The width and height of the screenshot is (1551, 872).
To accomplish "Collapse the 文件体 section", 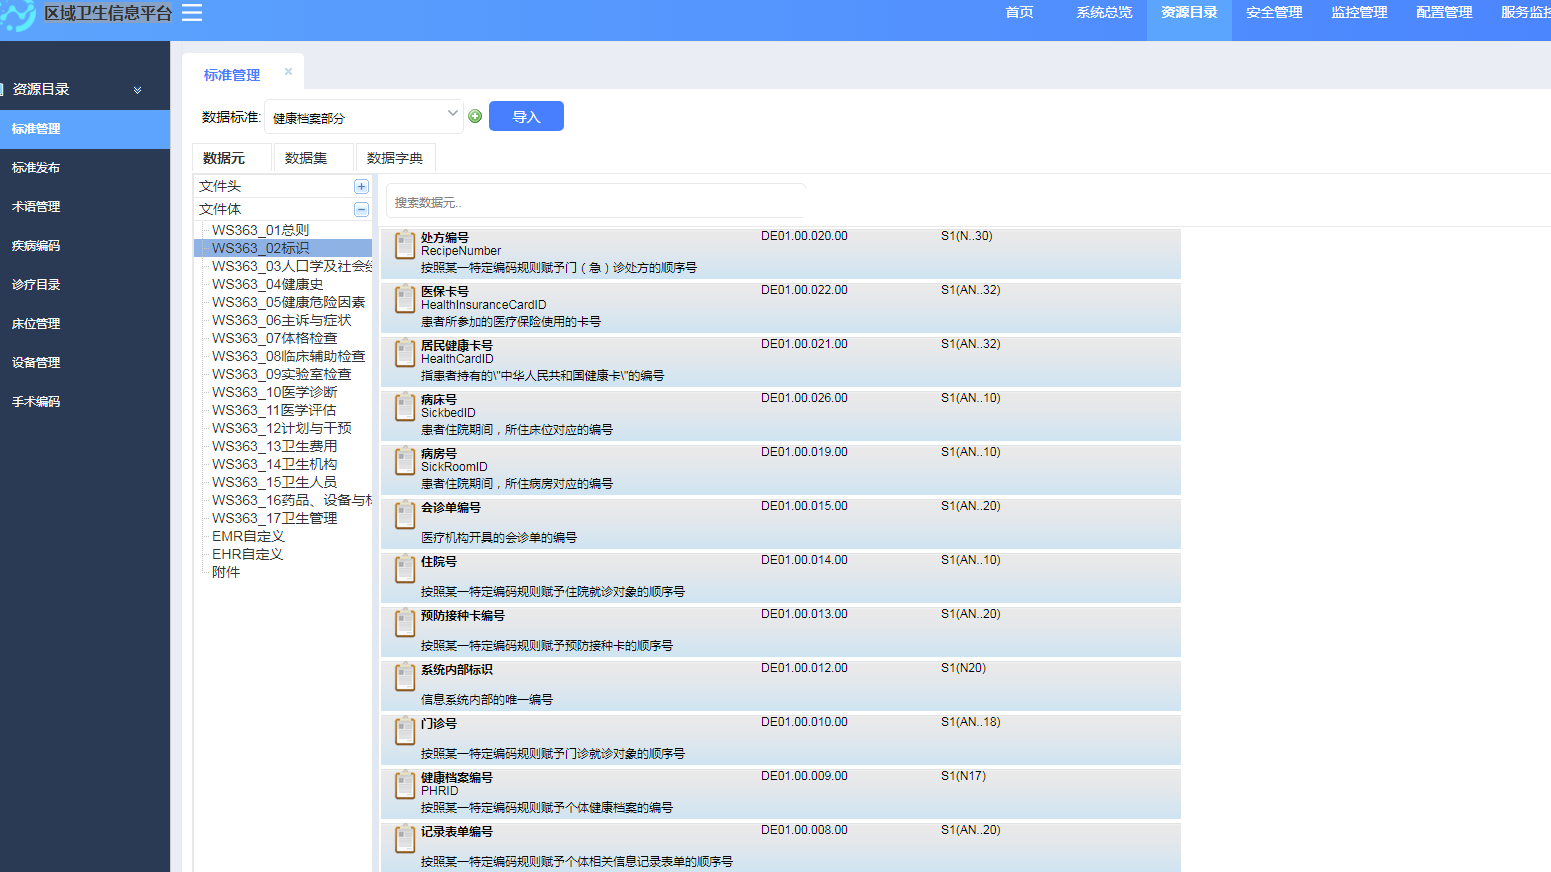I will click(361, 210).
